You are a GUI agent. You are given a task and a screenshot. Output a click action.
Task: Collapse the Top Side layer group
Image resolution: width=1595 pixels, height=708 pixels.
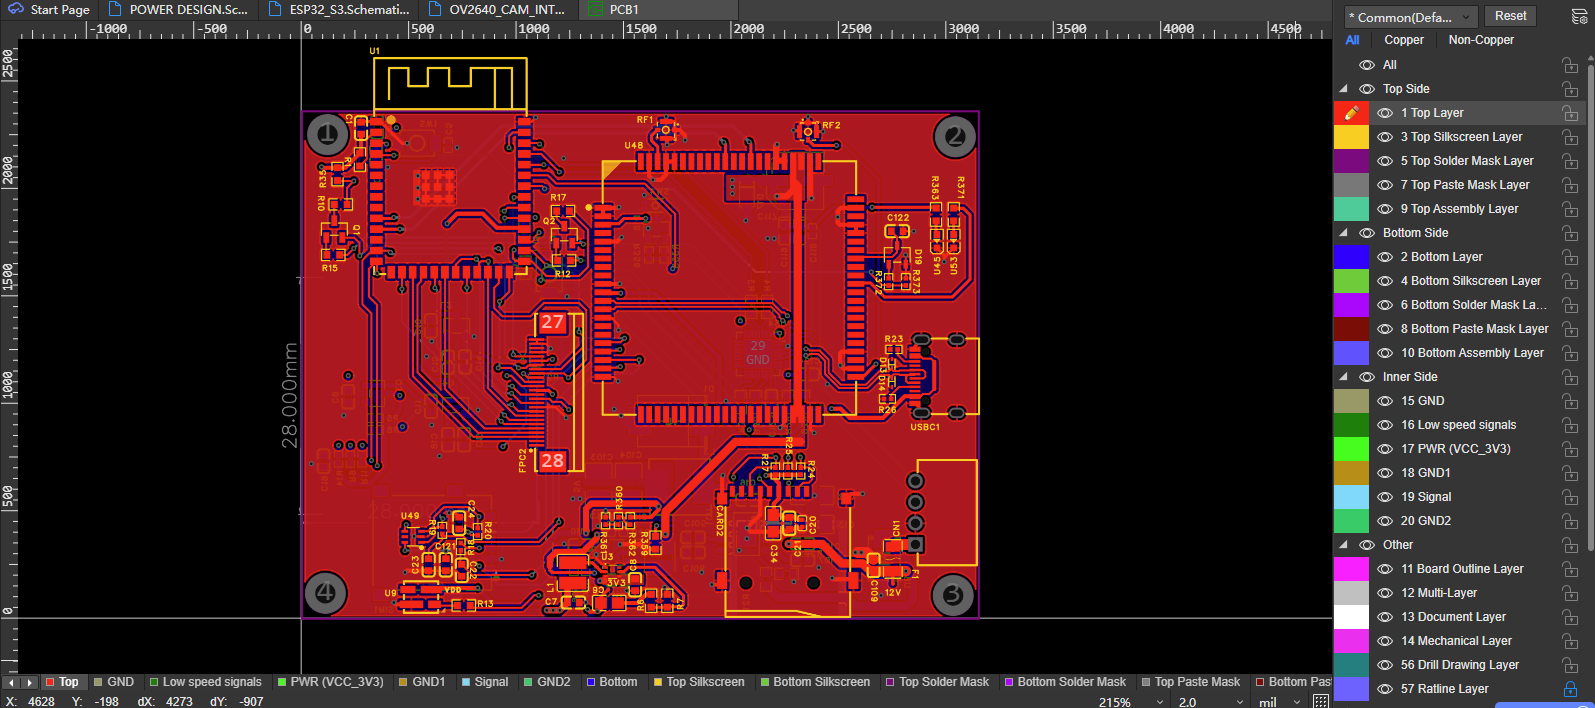[x=1343, y=89]
